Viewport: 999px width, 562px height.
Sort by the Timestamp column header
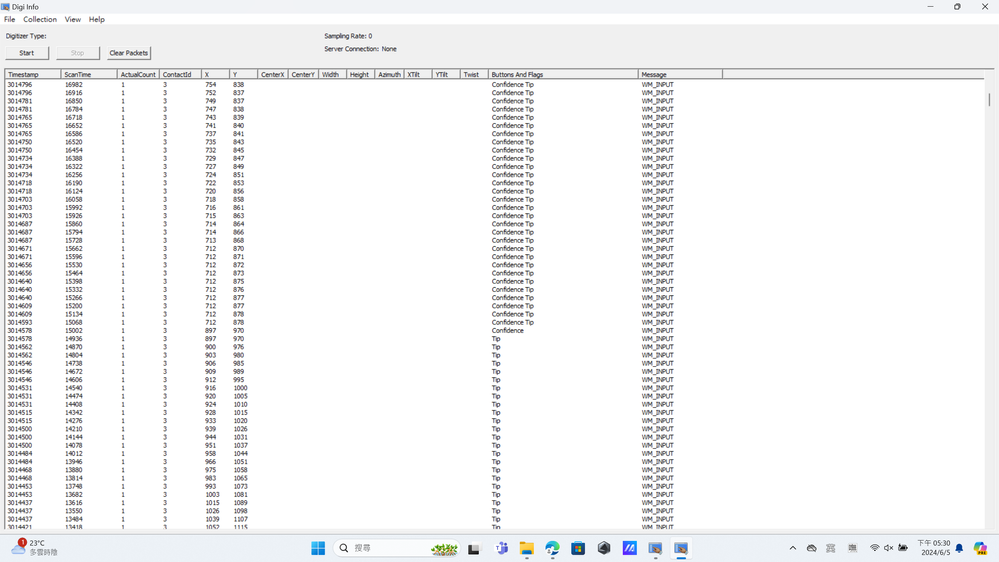tap(33, 75)
